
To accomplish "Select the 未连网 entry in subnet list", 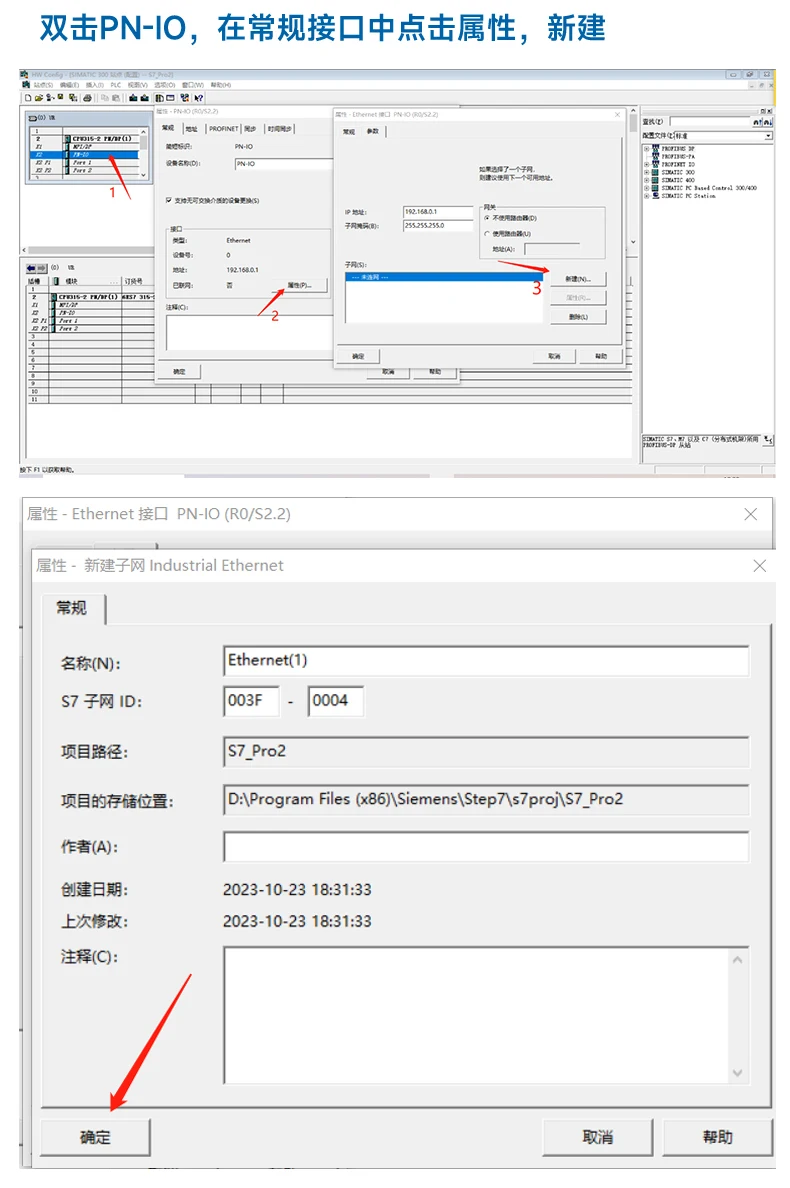I will pyautogui.click(x=444, y=277).
